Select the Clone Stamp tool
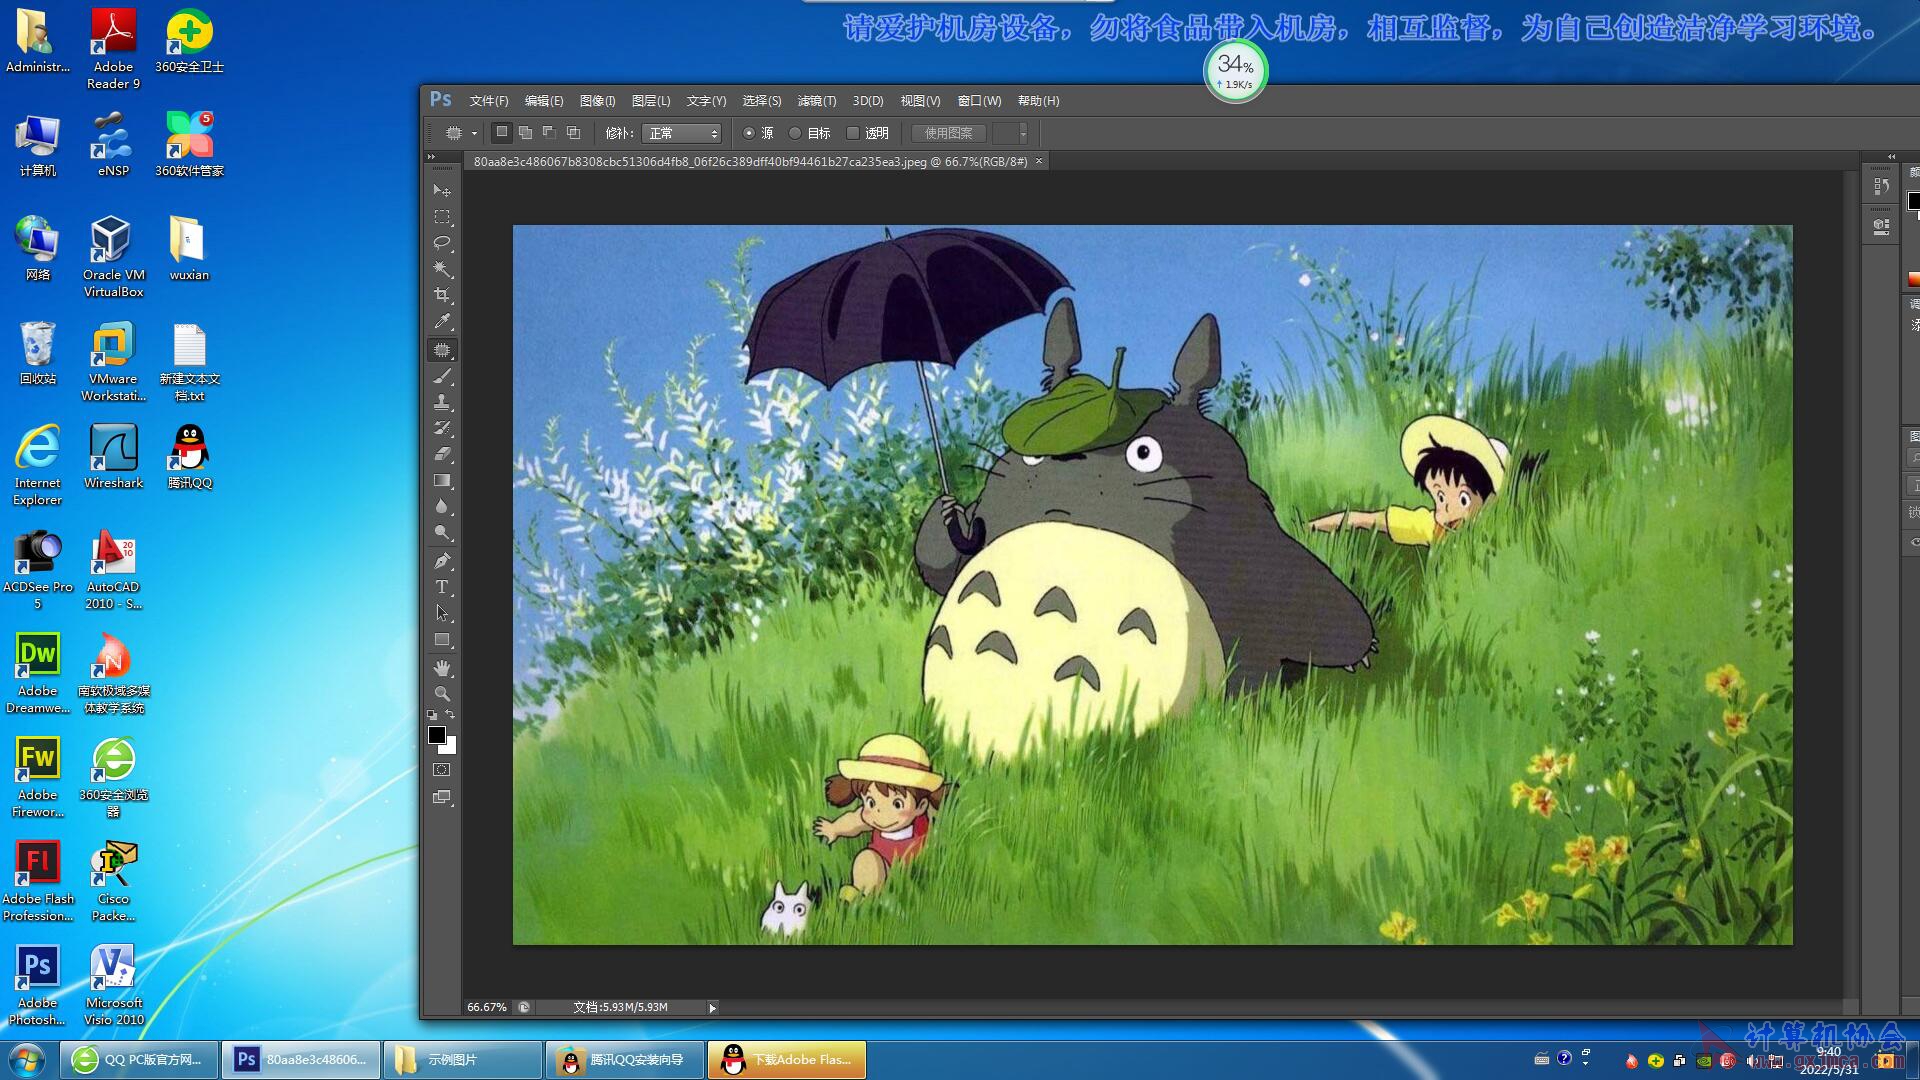The height and width of the screenshot is (1080, 1920). [x=442, y=402]
